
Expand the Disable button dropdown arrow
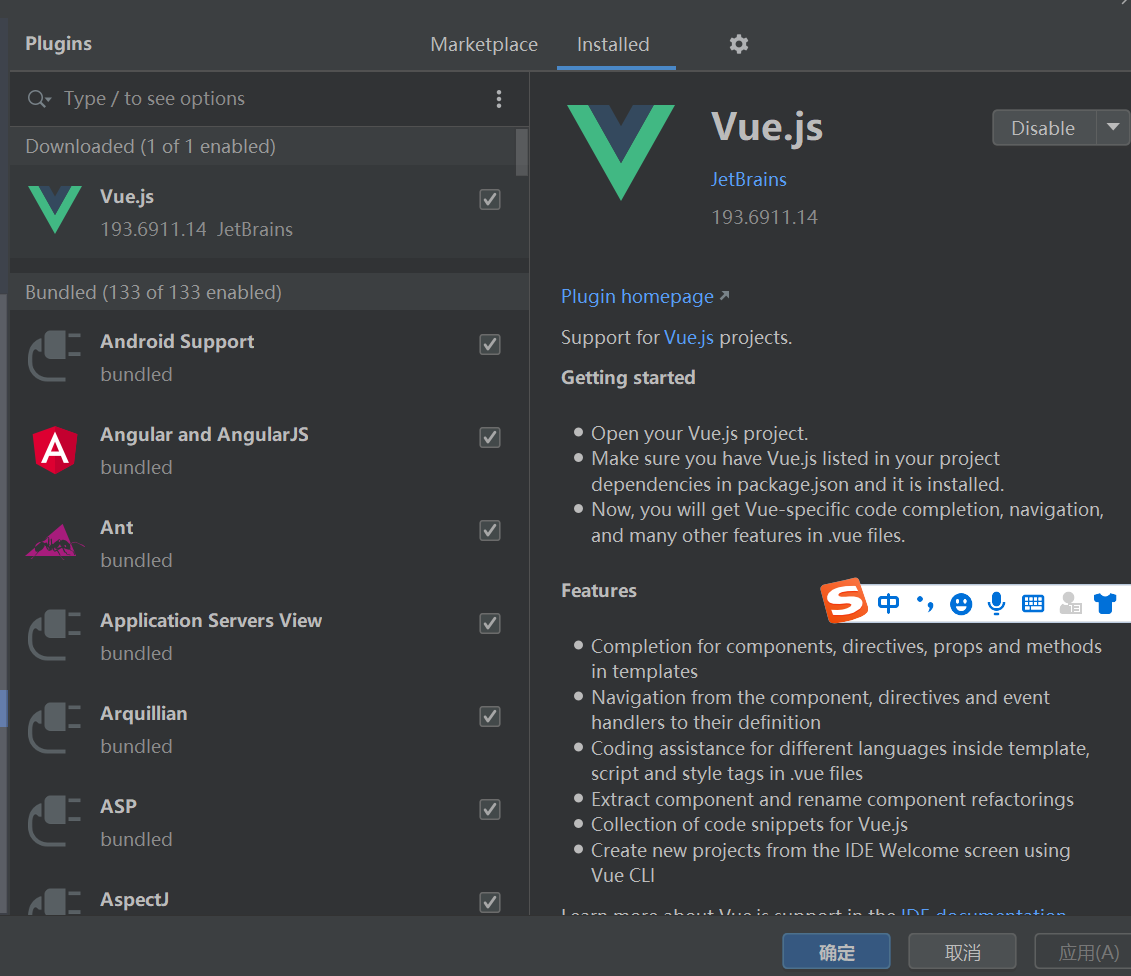[1113, 128]
